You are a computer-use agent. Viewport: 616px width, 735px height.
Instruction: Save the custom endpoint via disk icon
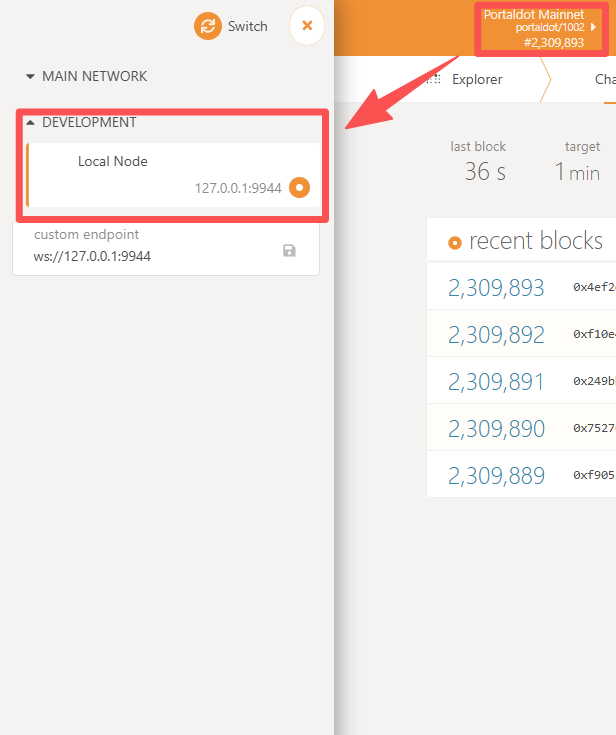pyautogui.click(x=289, y=251)
